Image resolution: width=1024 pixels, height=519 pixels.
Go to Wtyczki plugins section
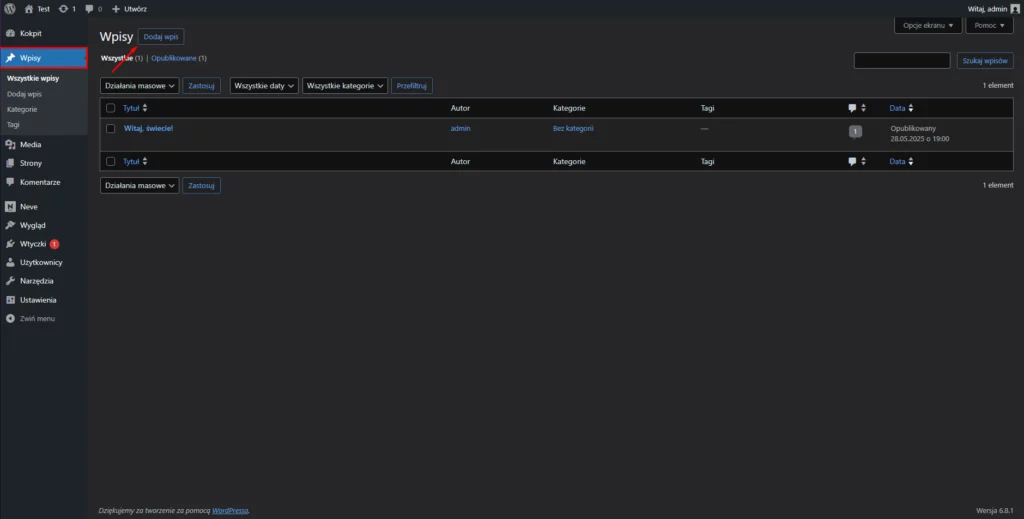32,244
